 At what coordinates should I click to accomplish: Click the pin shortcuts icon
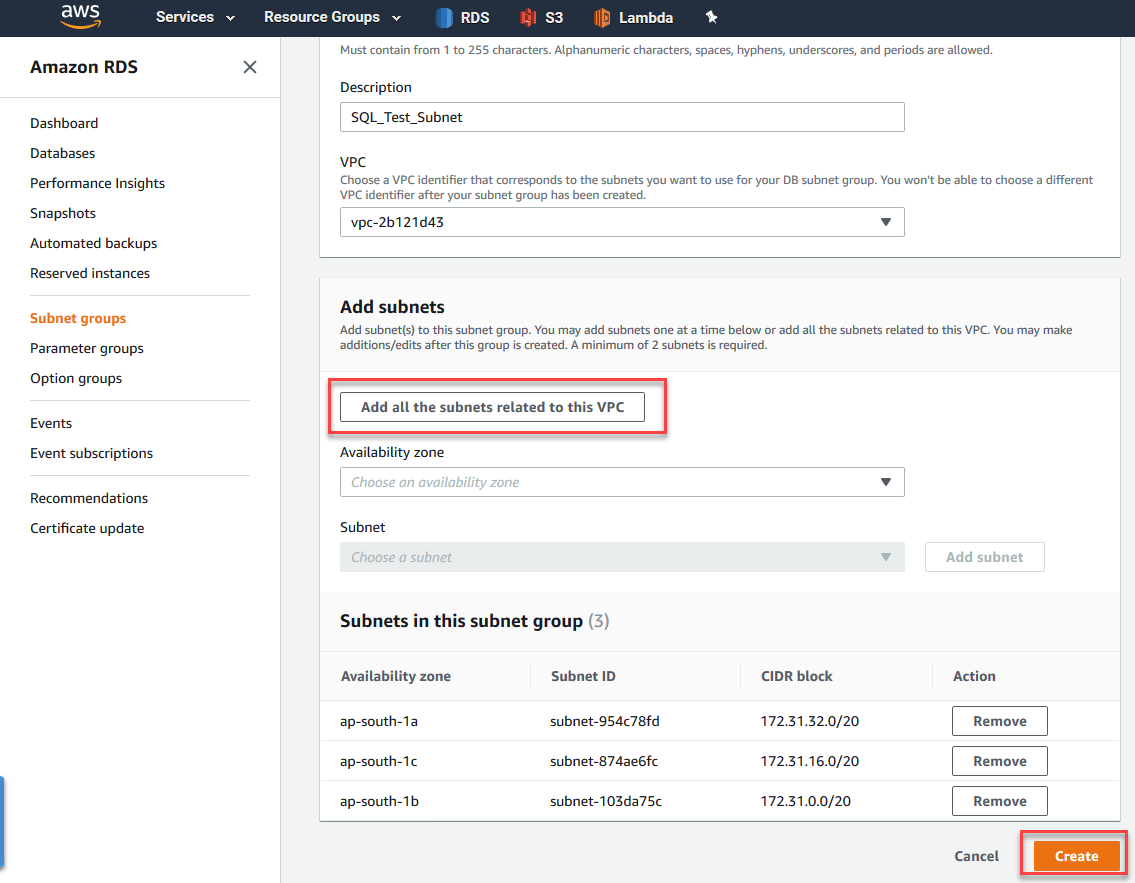click(712, 17)
